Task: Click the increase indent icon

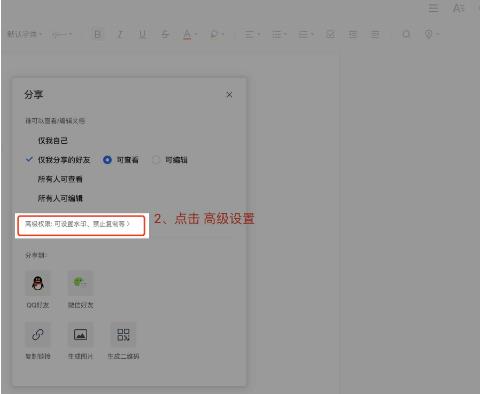Action: coord(375,34)
